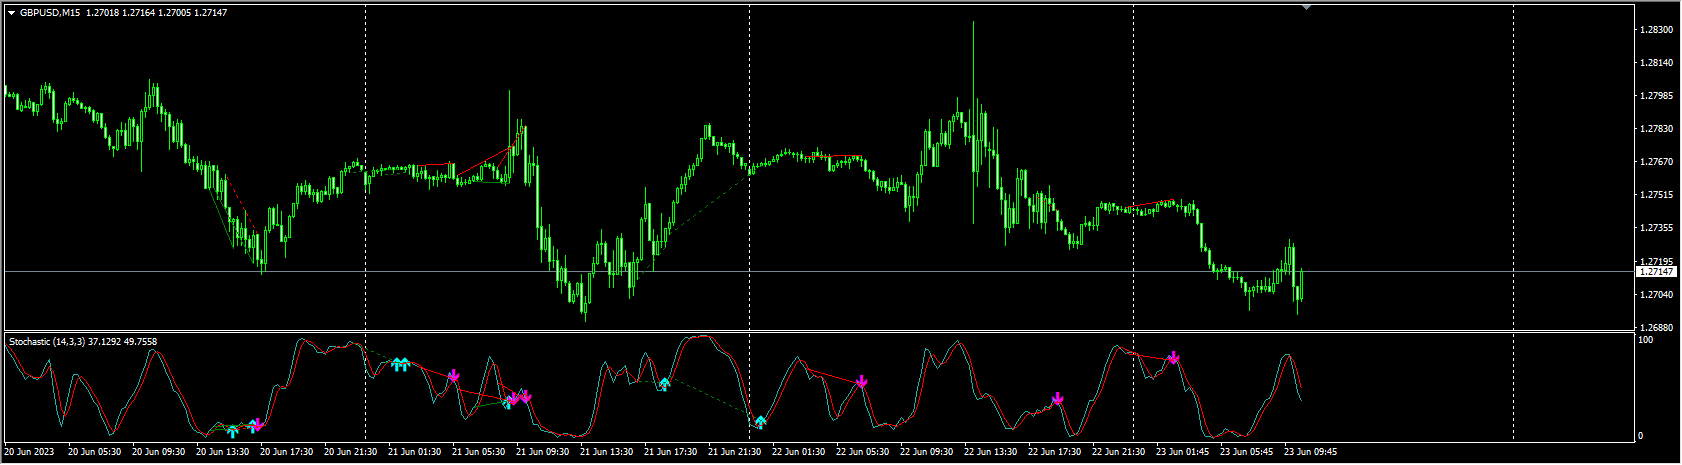Click the 21 Jun 21:30 time axis label
Screen dimensions: 1682x465
[732, 452]
